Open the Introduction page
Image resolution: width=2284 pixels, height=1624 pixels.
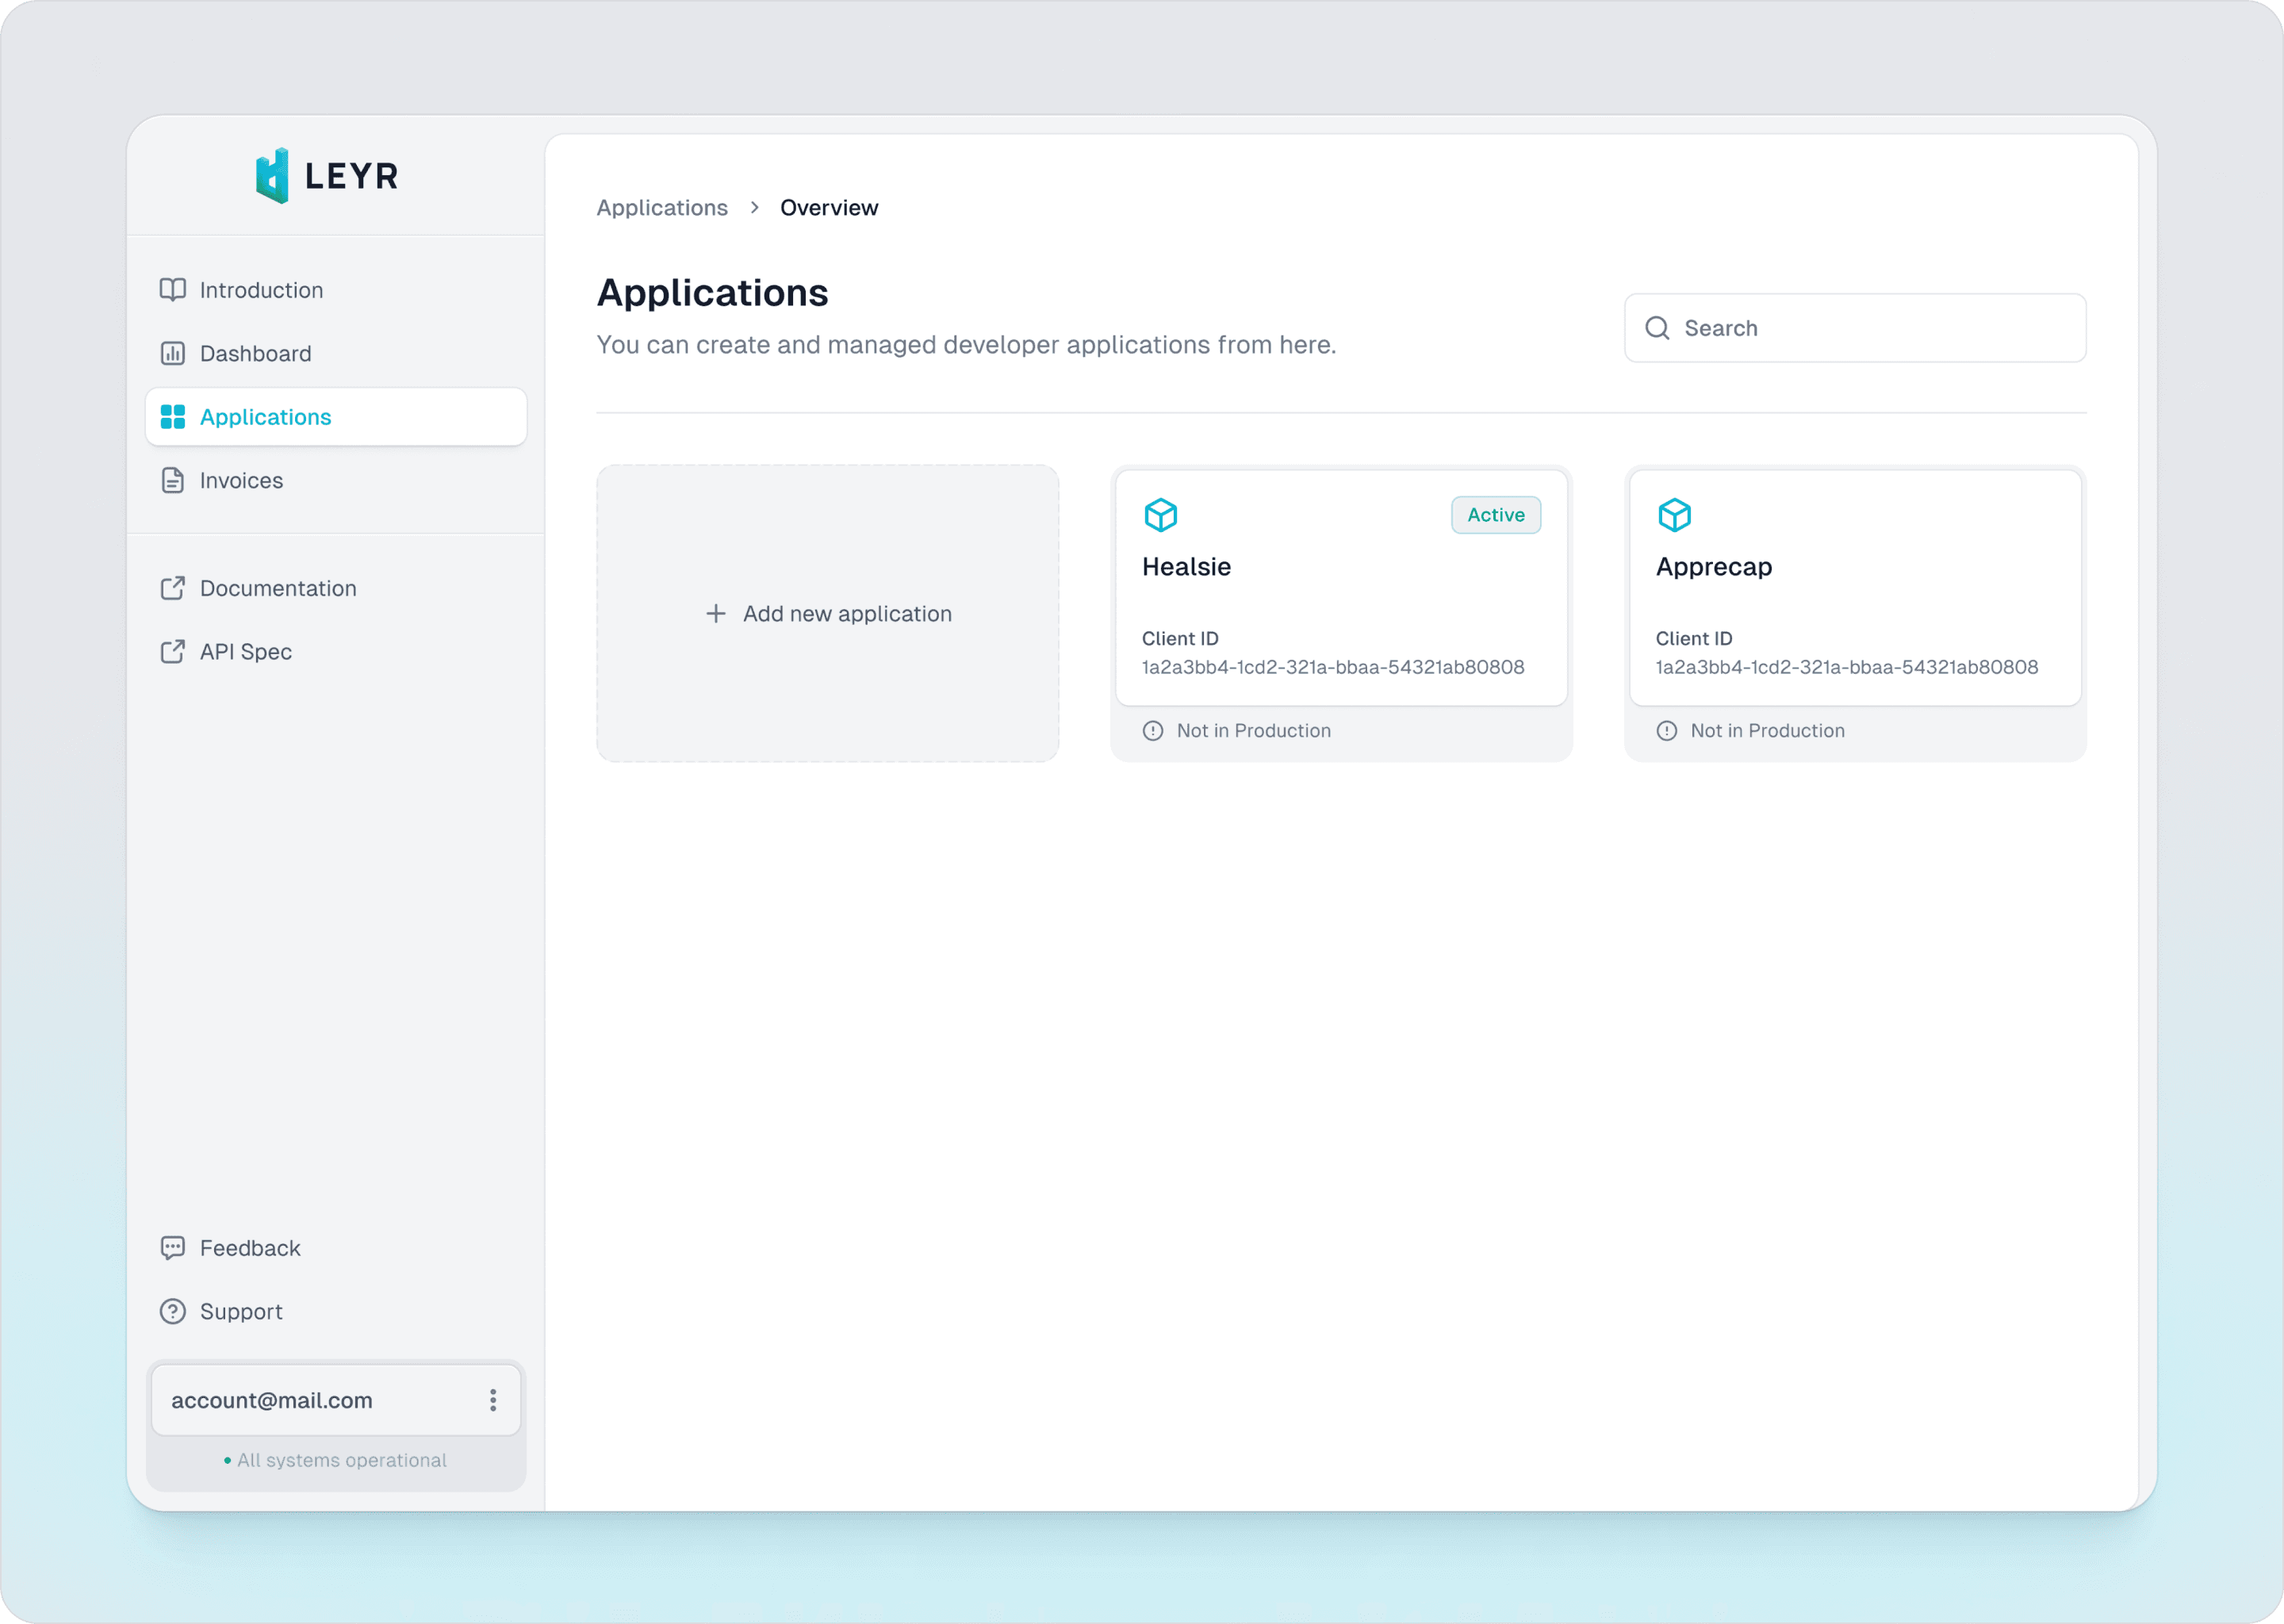coord(336,290)
